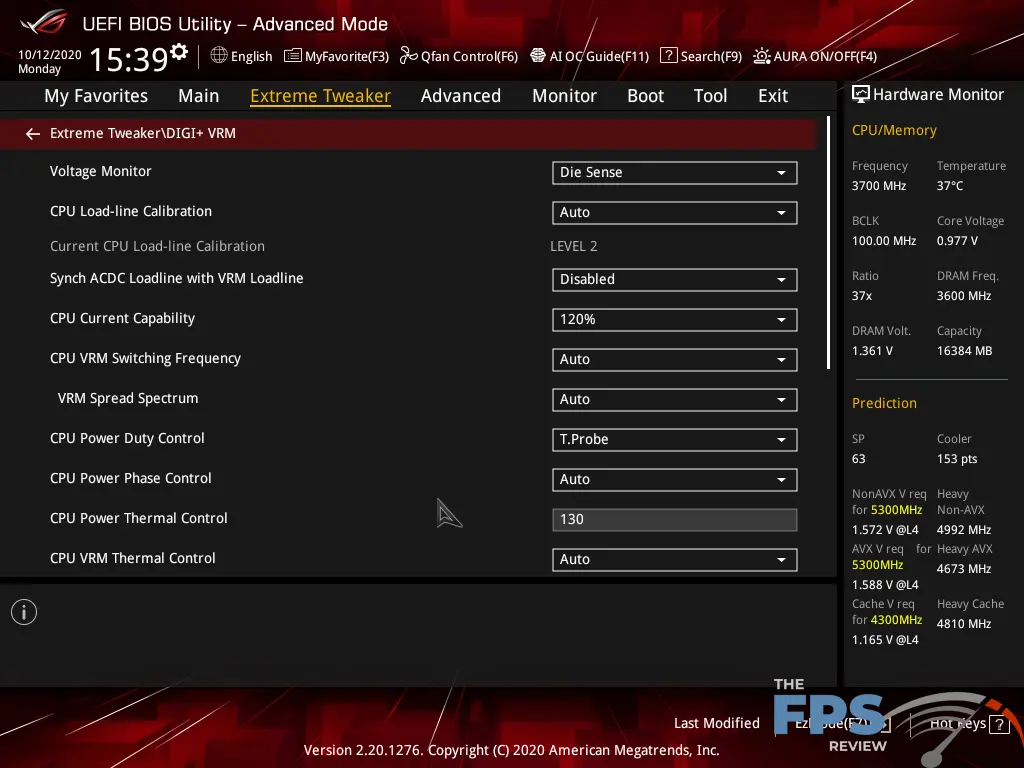Select the Extreme Tweaker tab
Image resolution: width=1024 pixels, height=768 pixels.
tap(321, 96)
